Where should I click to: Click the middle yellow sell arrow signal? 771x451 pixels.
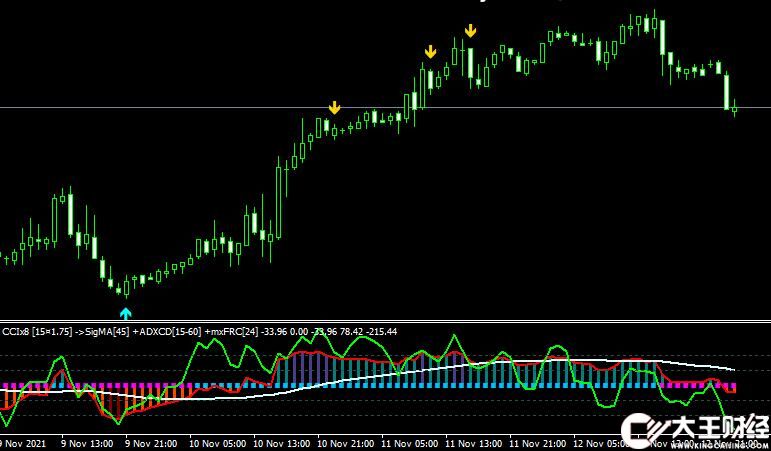pos(430,52)
